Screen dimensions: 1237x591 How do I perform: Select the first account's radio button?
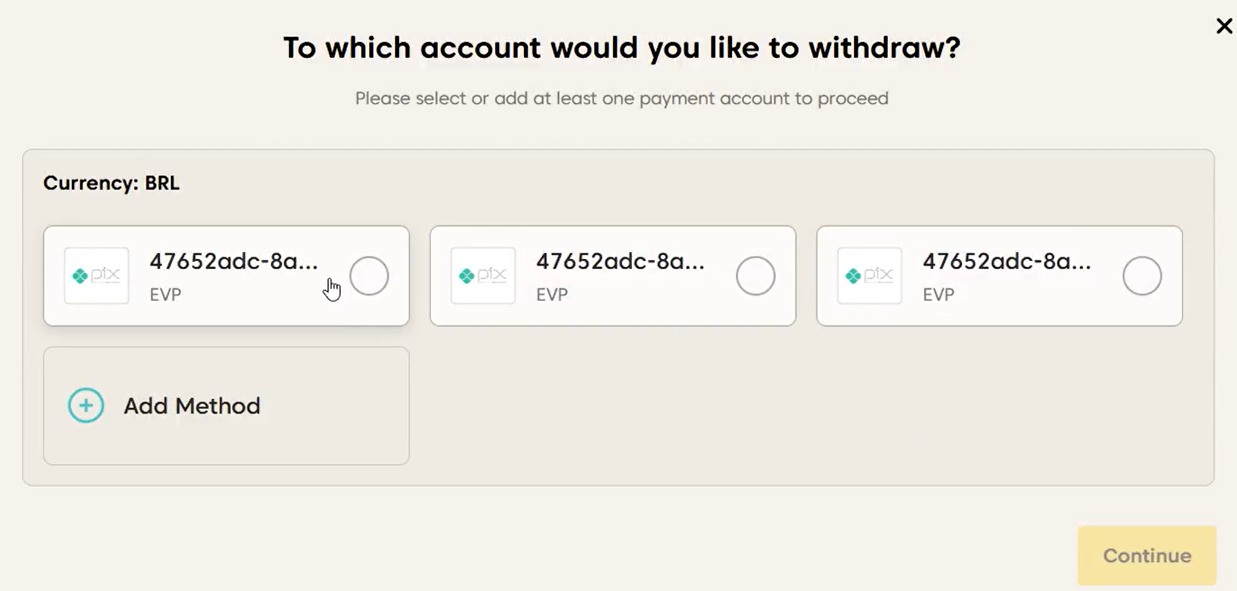click(x=369, y=276)
